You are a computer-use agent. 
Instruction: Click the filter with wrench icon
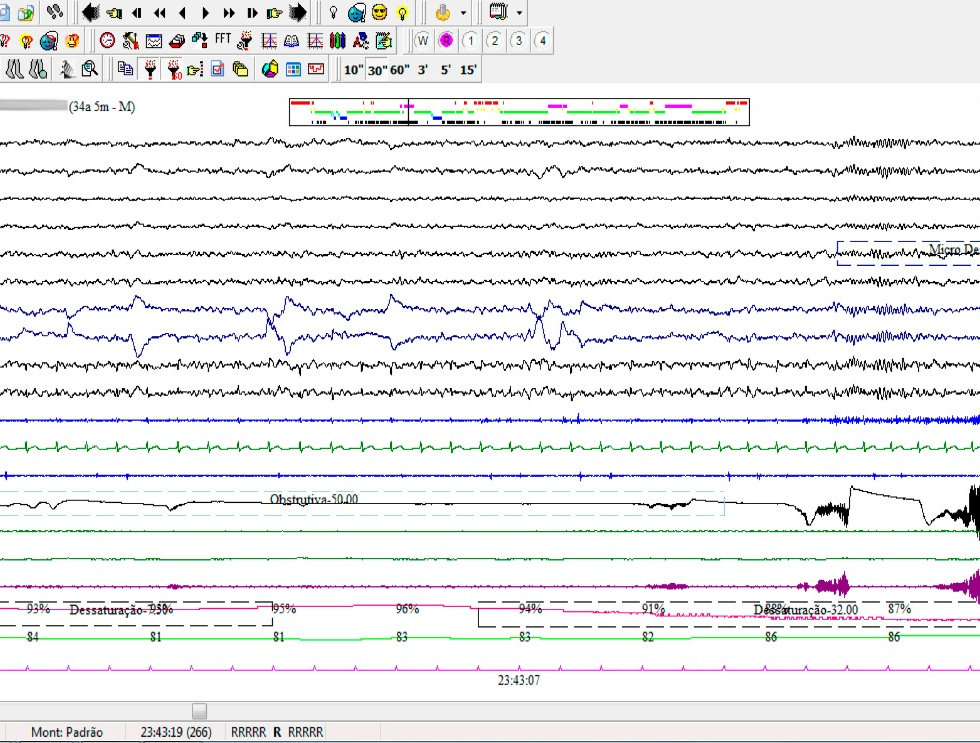[x=245, y=41]
